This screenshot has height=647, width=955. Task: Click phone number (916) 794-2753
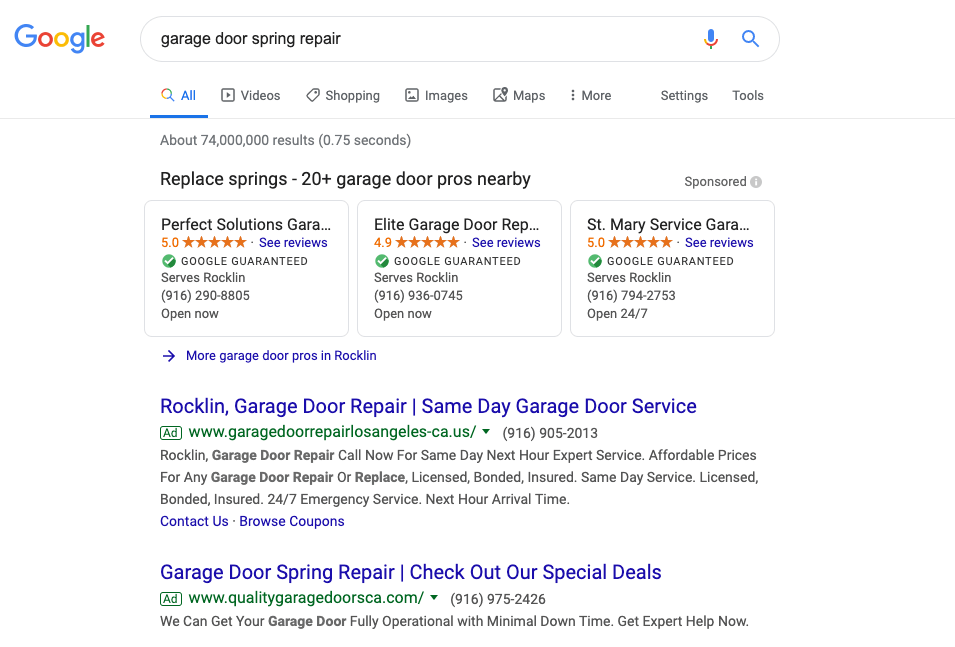coord(632,295)
